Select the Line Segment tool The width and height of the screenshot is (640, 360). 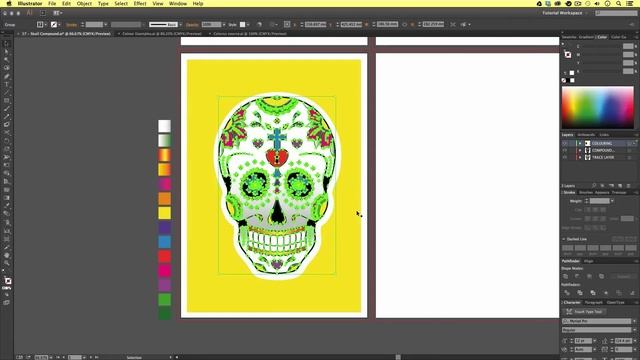[x=7, y=93]
